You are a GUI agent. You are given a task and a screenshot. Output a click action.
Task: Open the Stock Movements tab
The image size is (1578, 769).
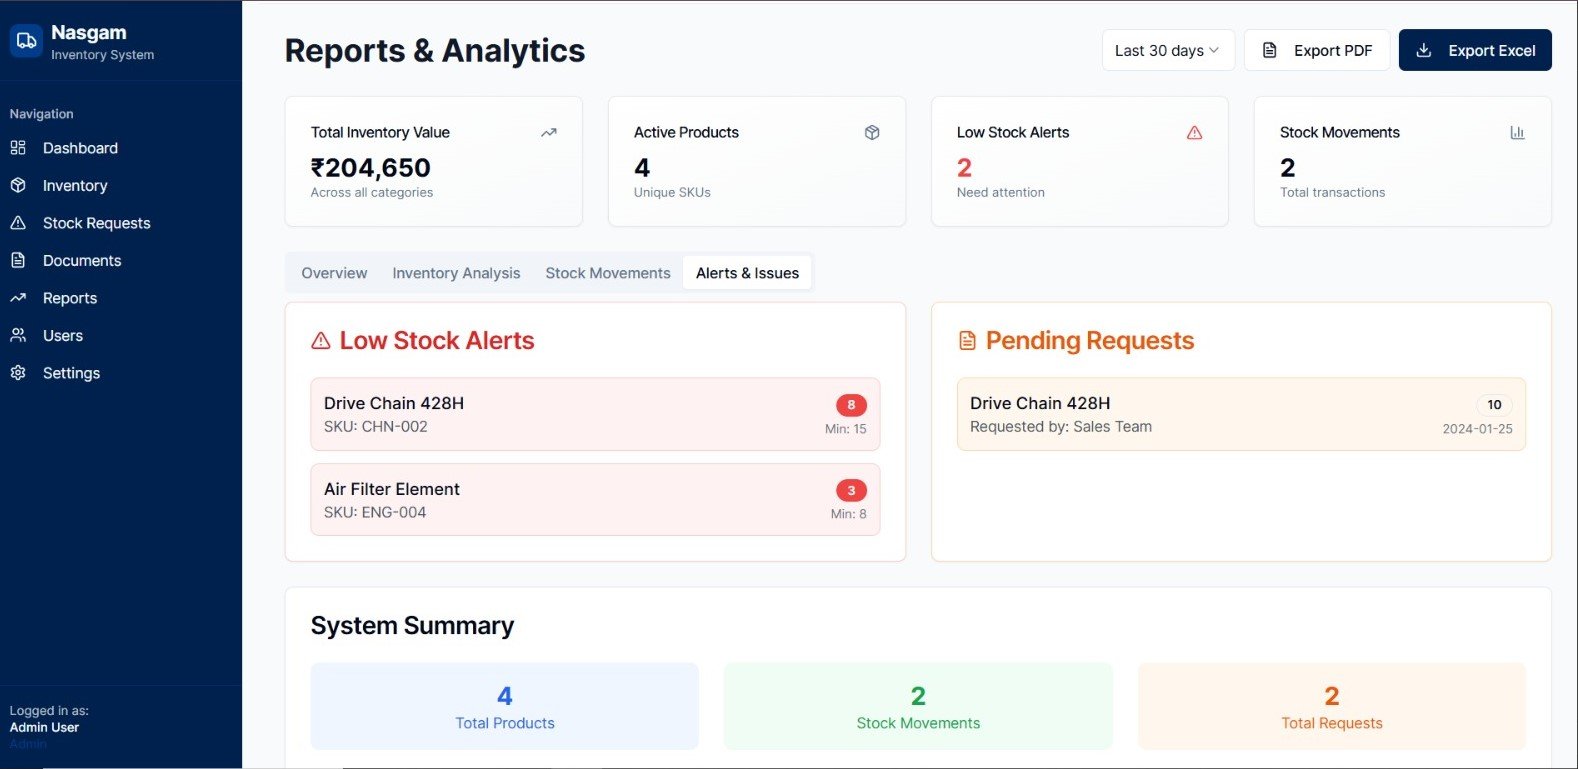[x=608, y=273]
